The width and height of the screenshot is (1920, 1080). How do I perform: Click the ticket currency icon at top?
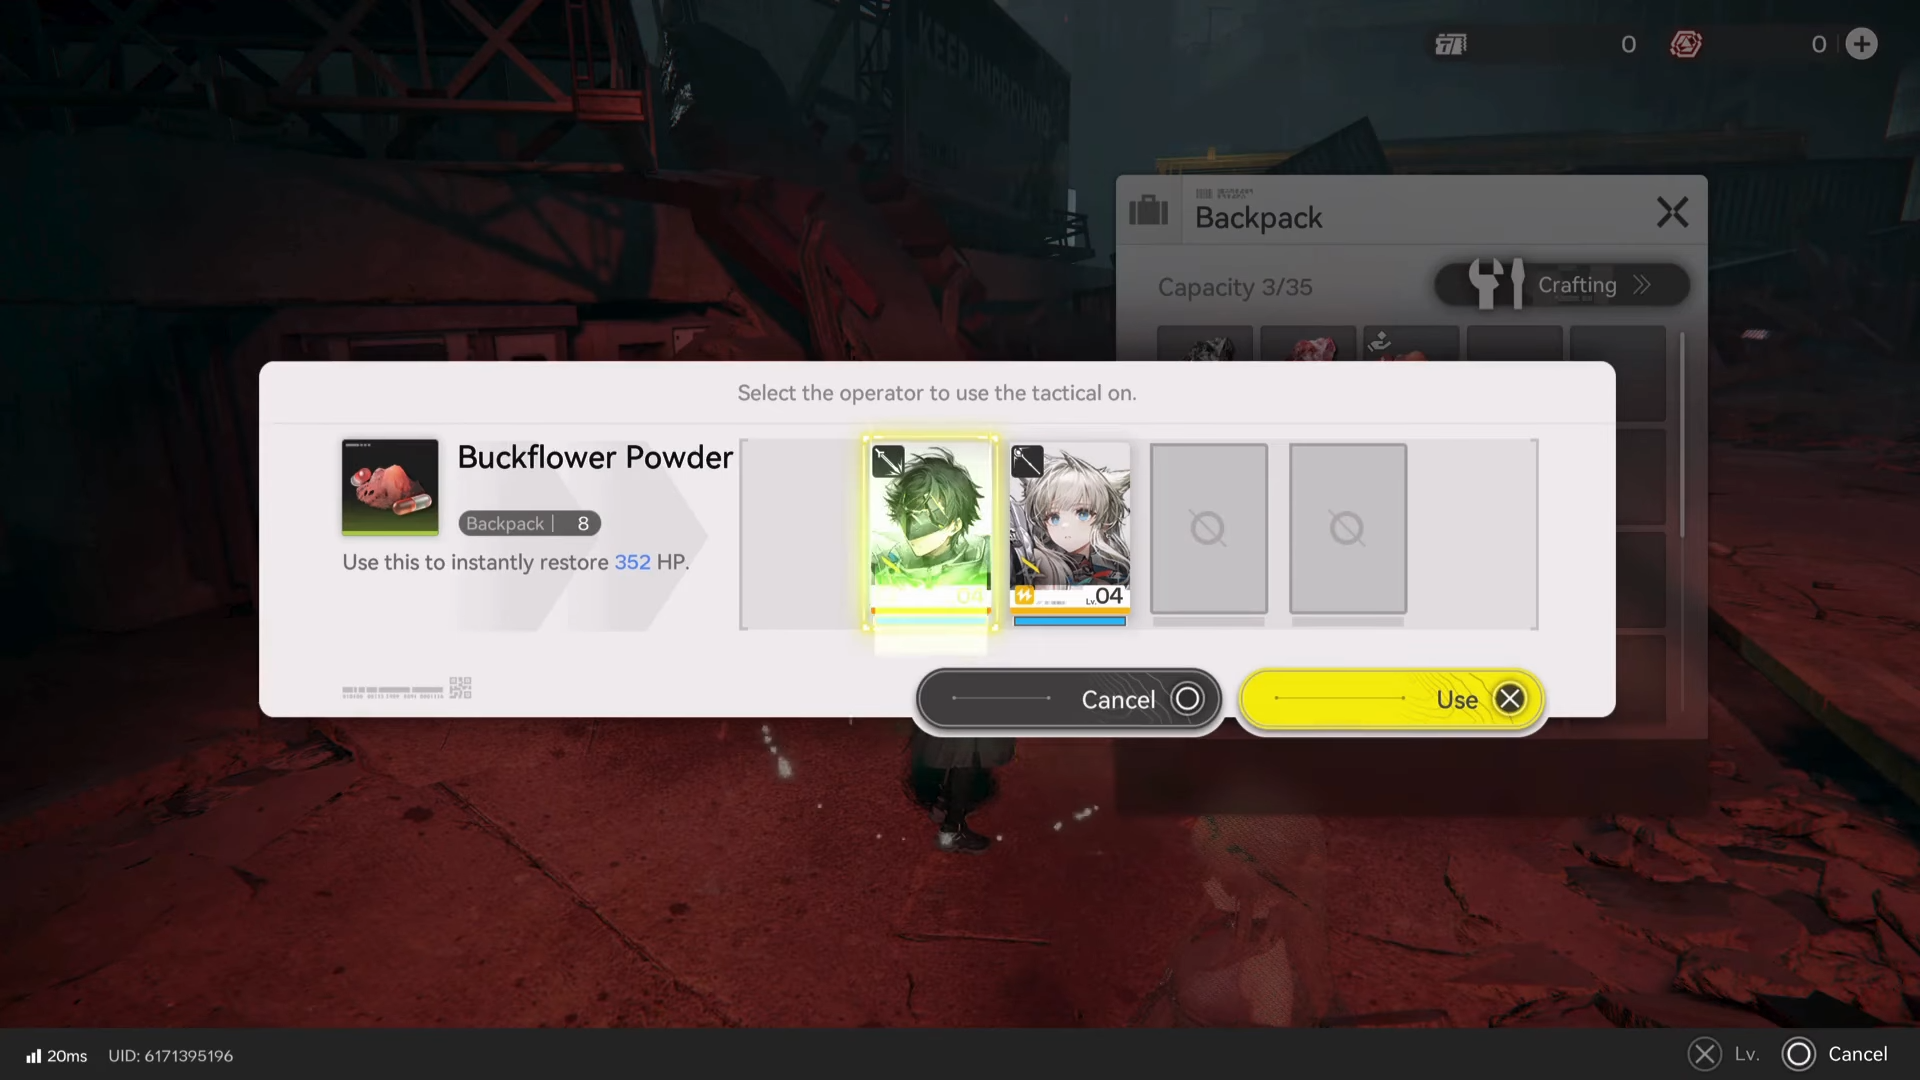click(1451, 44)
